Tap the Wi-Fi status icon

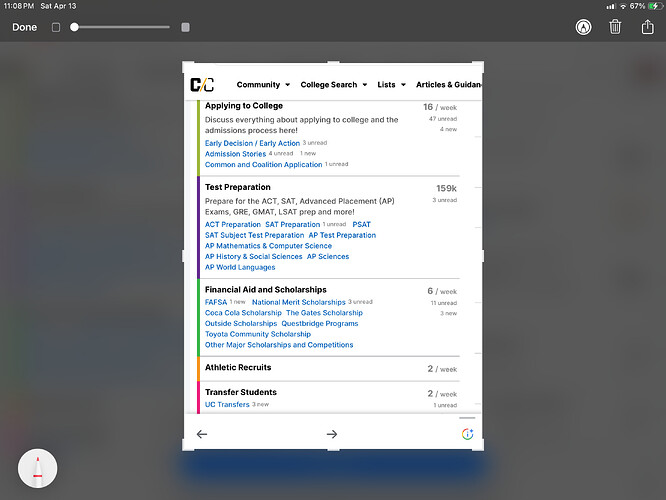click(623, 6)
